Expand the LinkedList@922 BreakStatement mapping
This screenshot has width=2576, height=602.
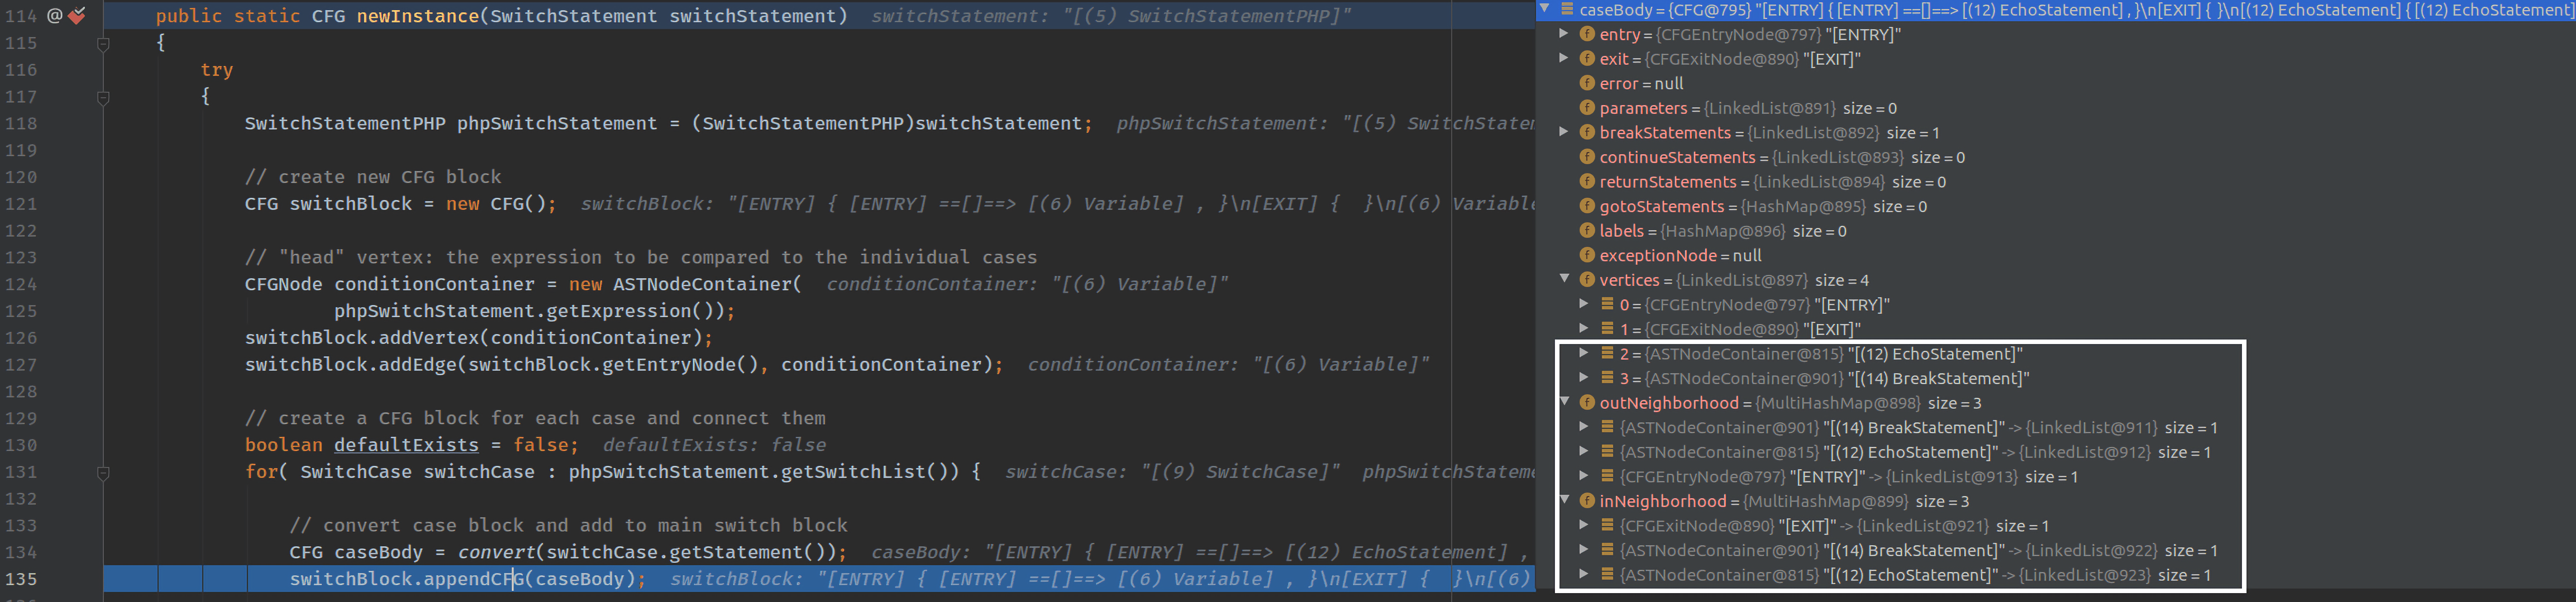[x=1584, y=549]
